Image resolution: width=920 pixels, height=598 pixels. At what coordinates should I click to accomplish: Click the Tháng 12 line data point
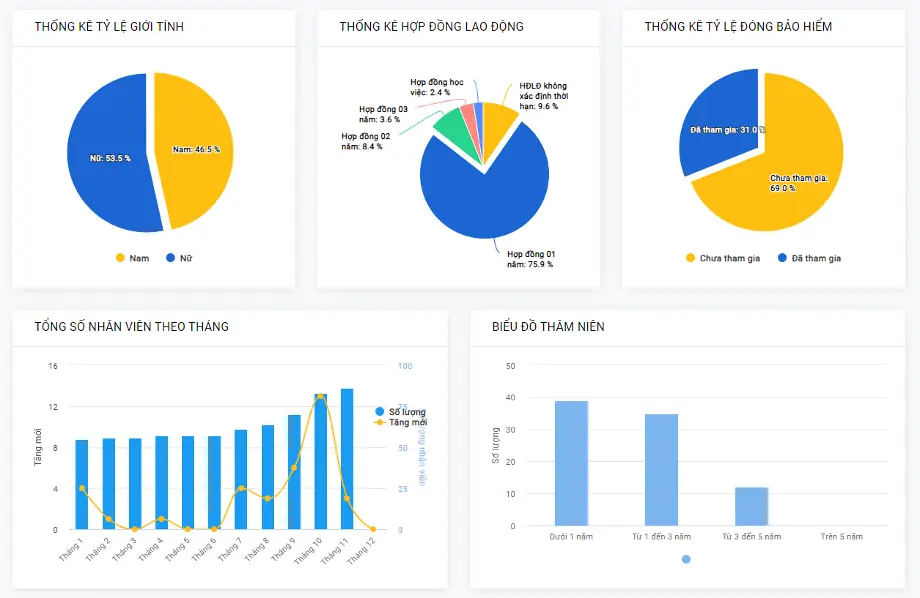point(373,529)
